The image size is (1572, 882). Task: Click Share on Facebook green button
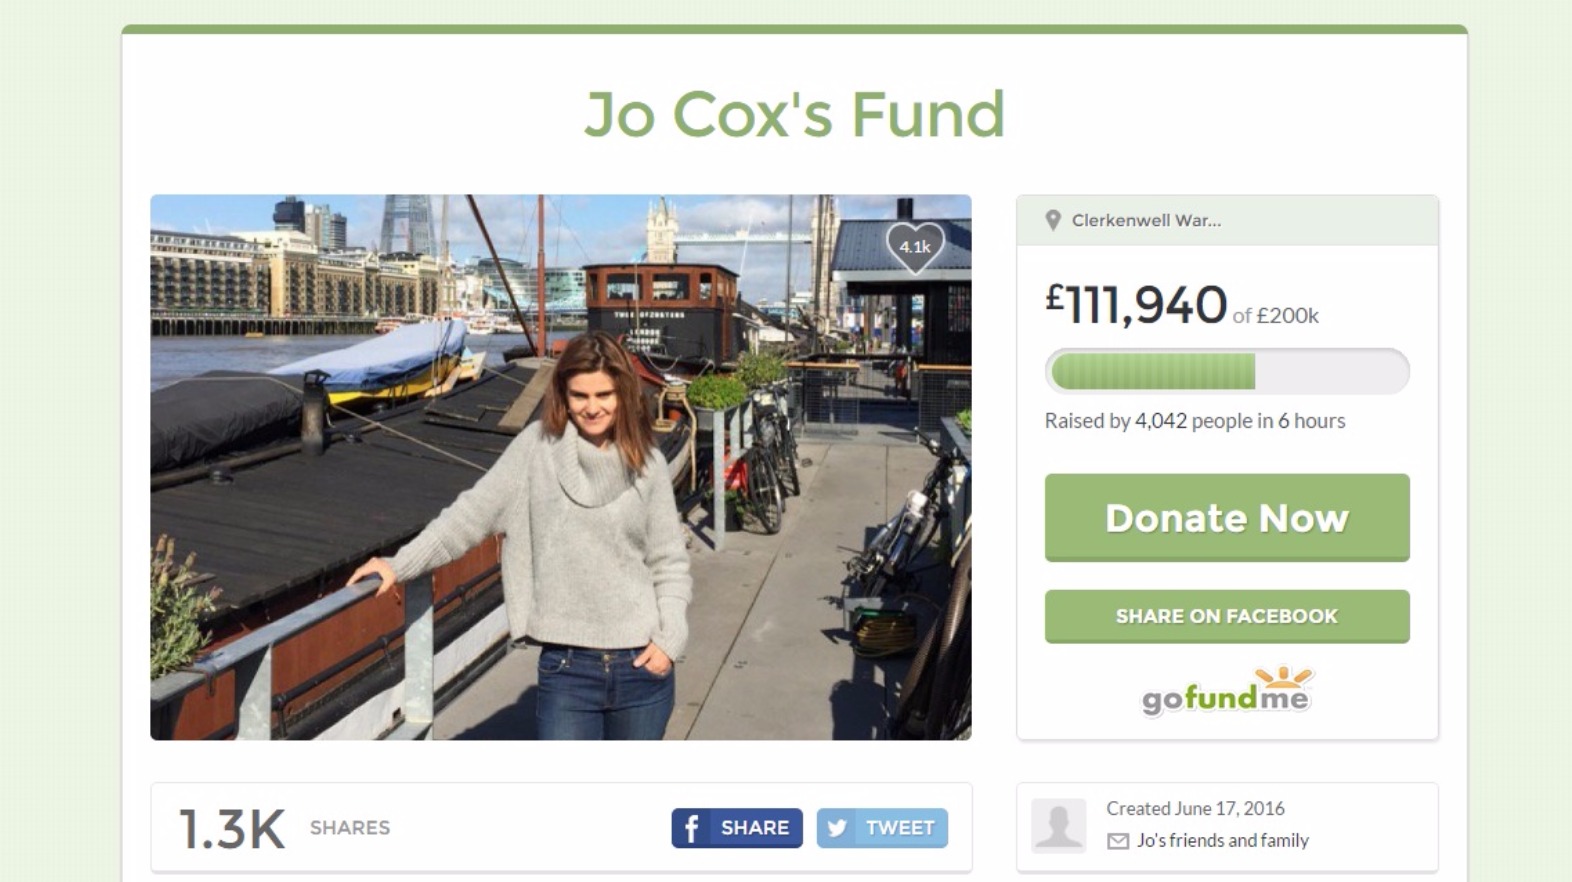[1227, 616]
